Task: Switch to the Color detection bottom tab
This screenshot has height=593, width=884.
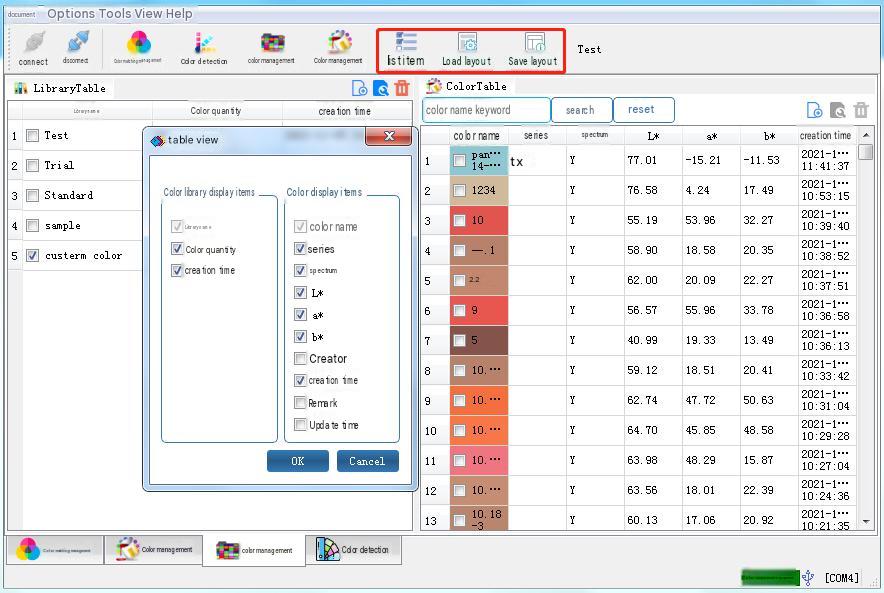Action: (x=353, y=550)
